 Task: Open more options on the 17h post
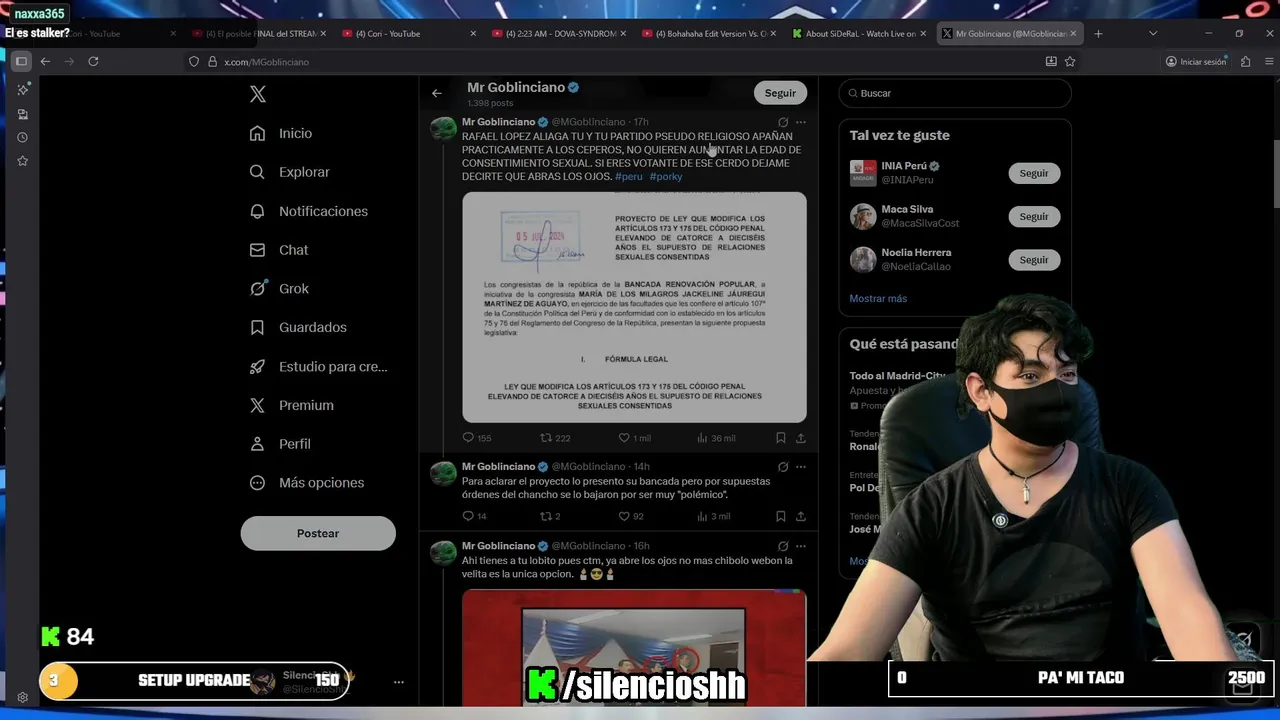(801, 122)
